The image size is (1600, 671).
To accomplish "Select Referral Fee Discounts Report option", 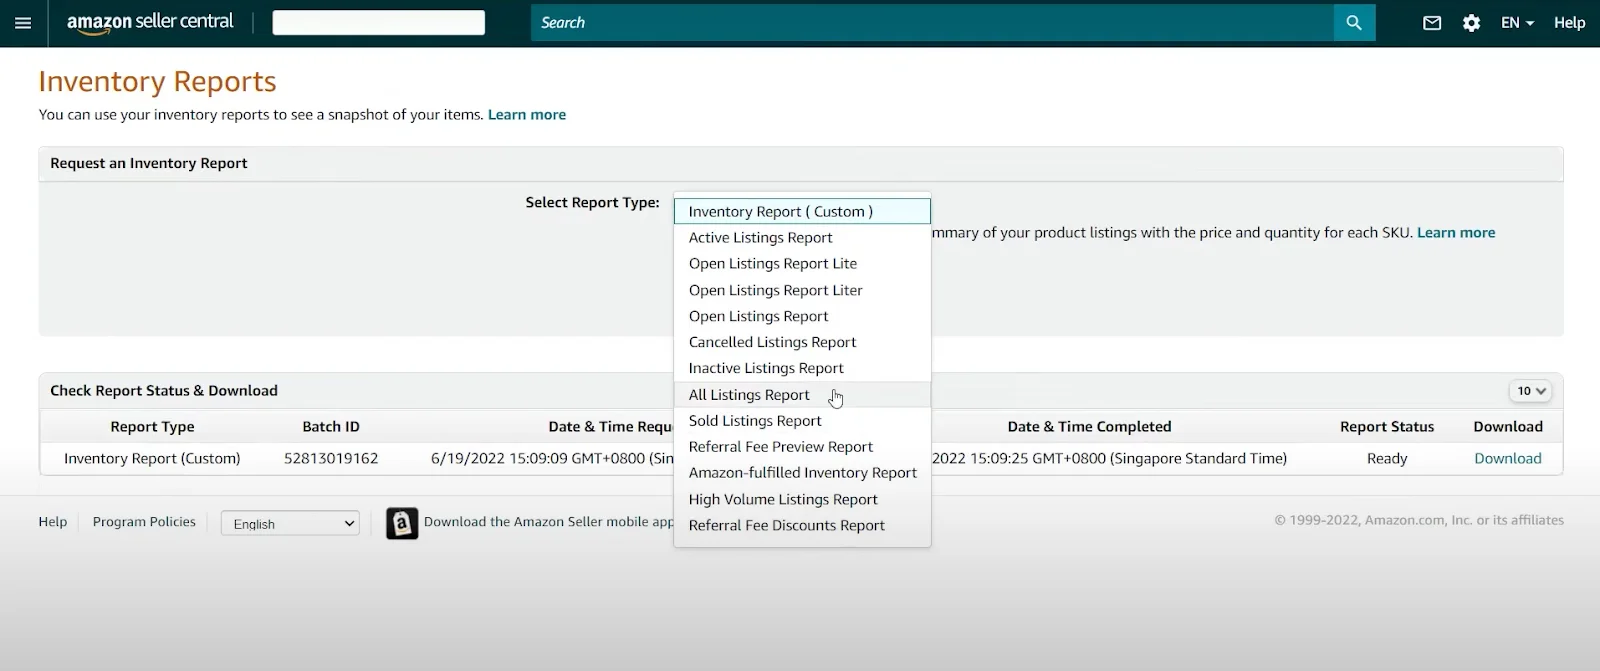I will pos(802,525).
